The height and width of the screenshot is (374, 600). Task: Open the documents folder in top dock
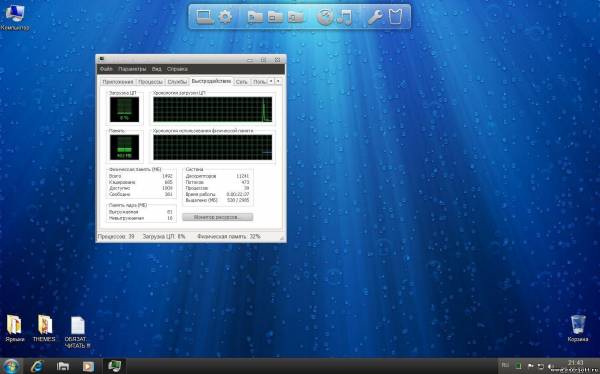(255, 17)
